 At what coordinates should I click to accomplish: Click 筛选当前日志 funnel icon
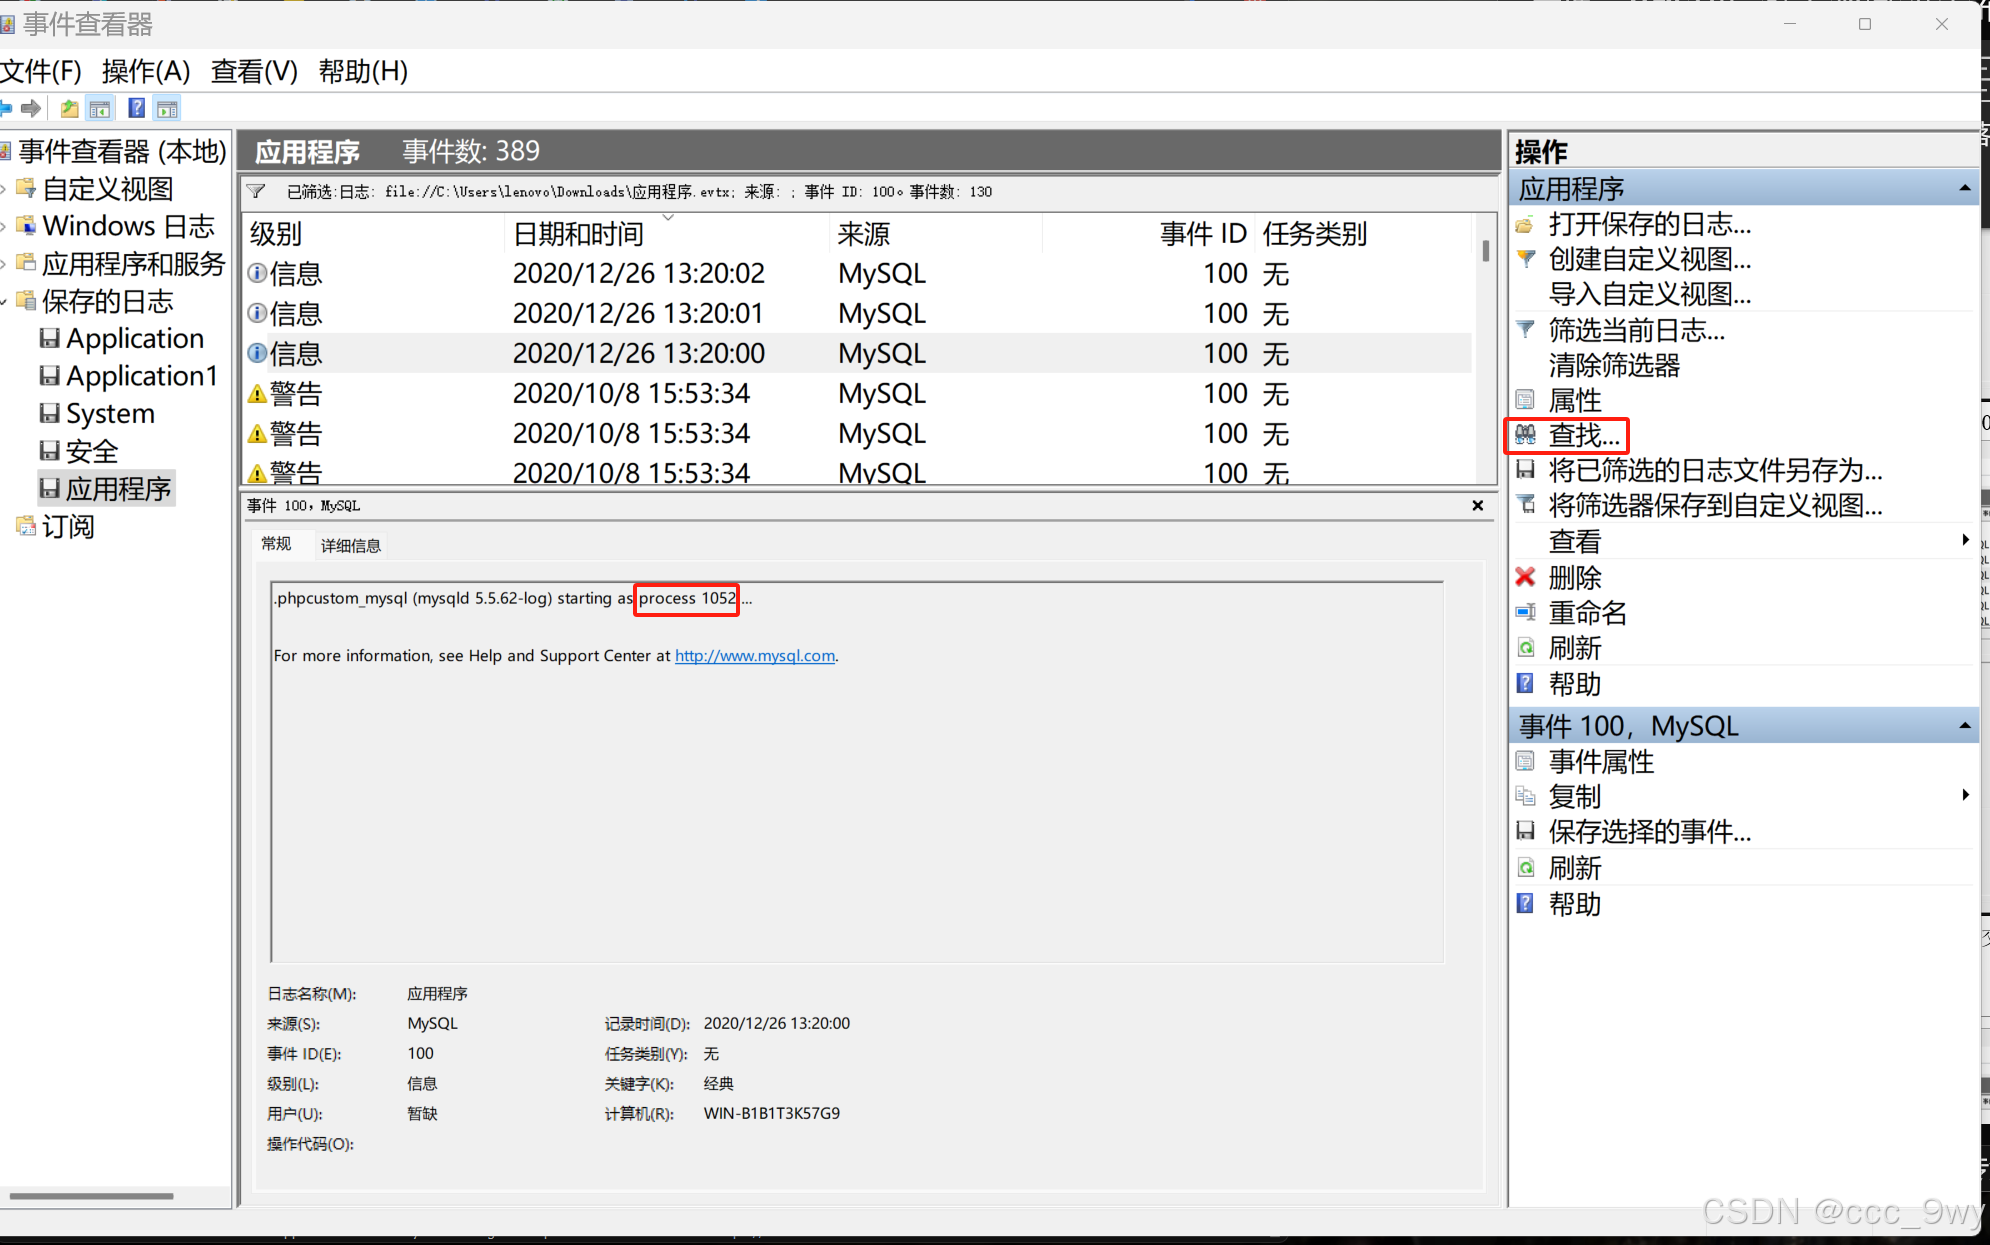pos(1525,329)
